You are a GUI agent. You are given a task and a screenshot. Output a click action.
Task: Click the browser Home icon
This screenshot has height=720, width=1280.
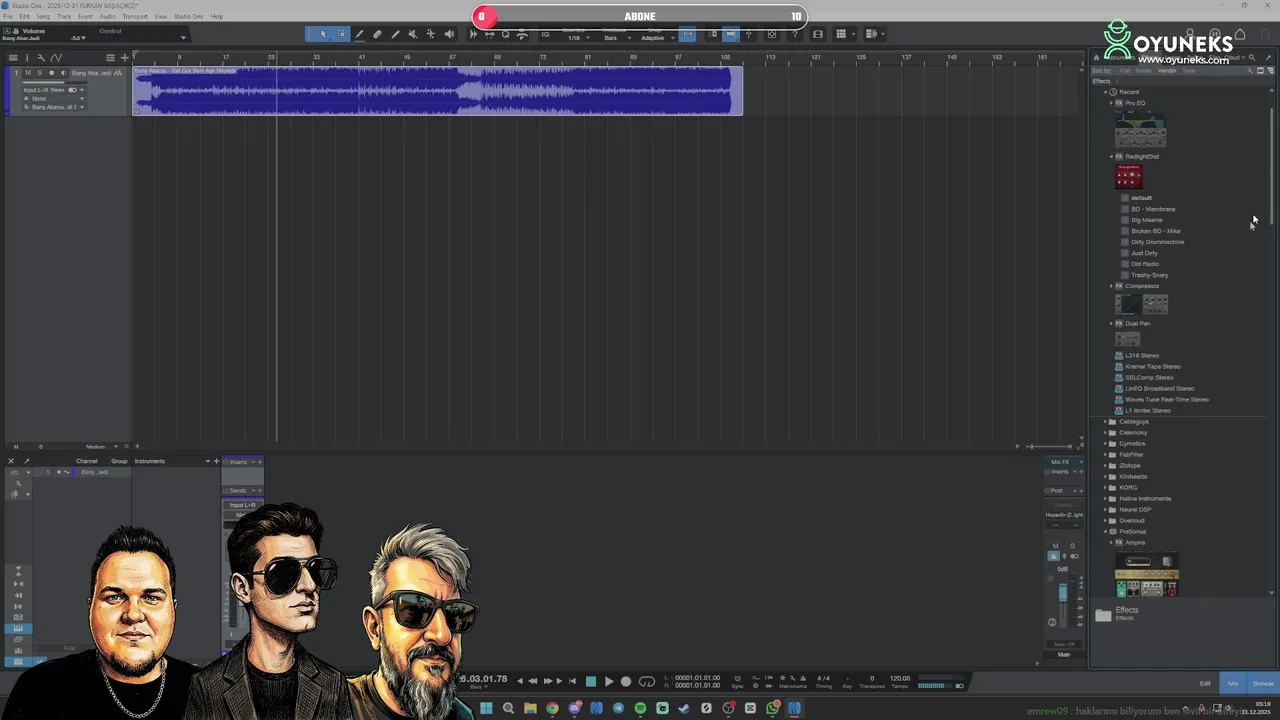coord(1096,57)
